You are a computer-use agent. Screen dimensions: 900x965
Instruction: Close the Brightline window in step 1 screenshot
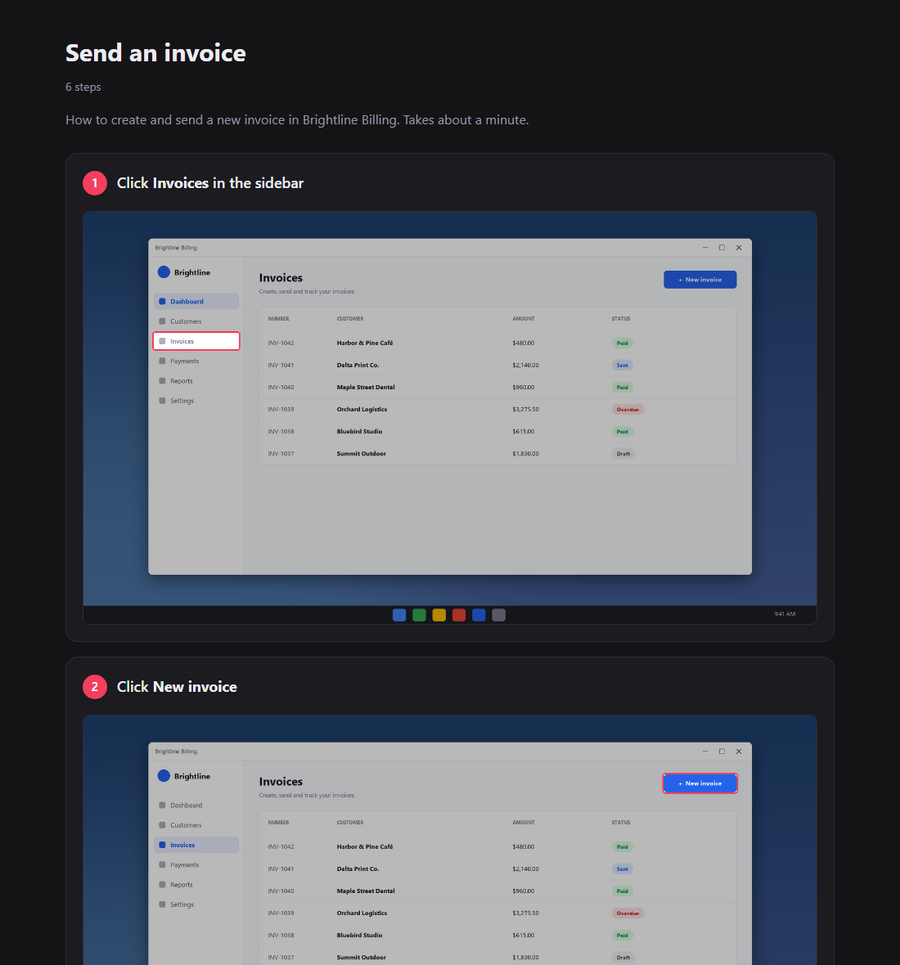(x=739, y=247)
